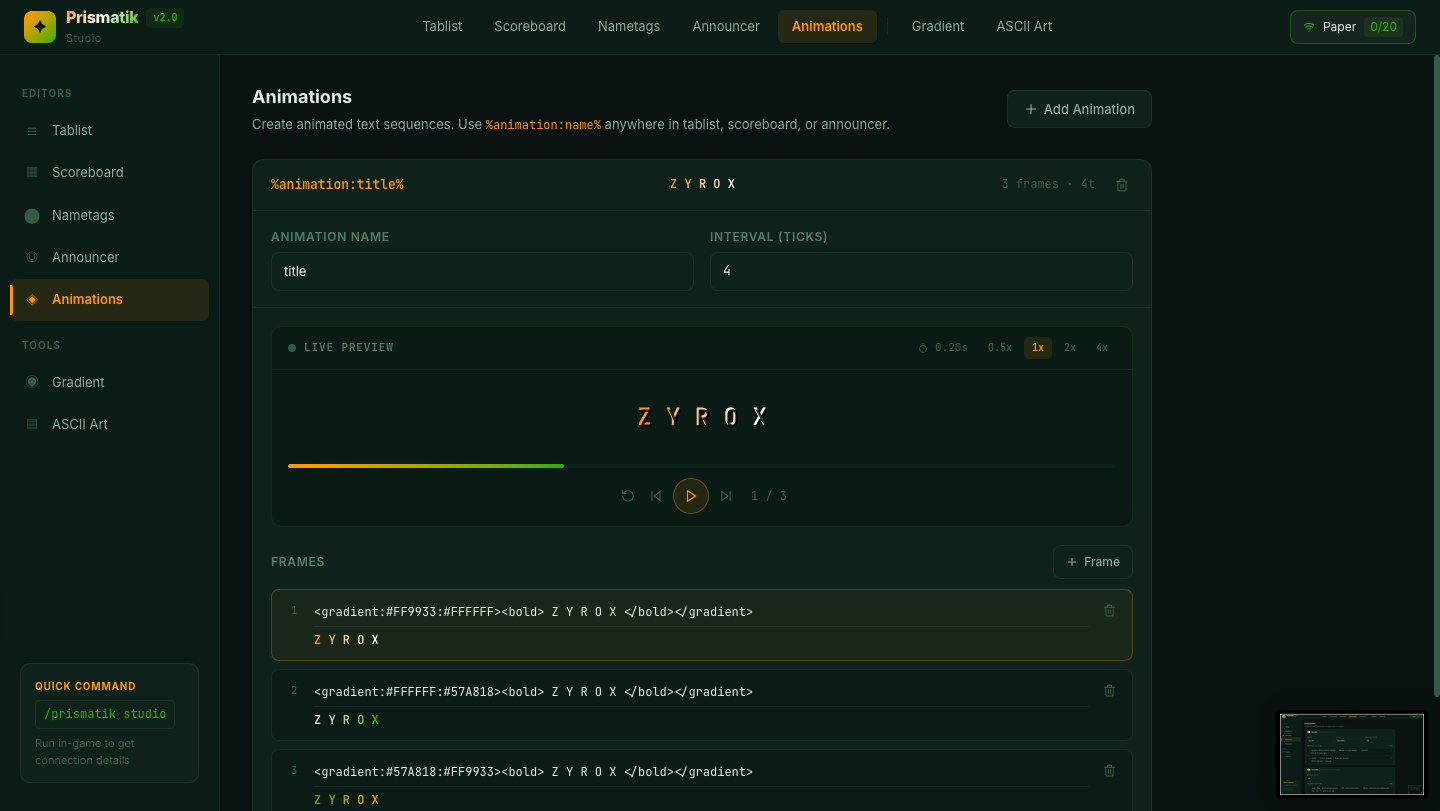Switch to the ASCII Art top tab
This screenshot has width=1440, height=811.
(1024, 27)
